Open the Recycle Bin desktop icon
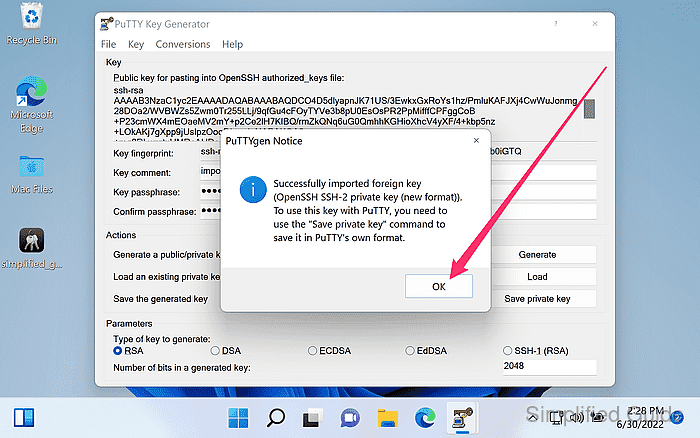The image size is (700, 438). pyautogui.click(x=32, y=24)
